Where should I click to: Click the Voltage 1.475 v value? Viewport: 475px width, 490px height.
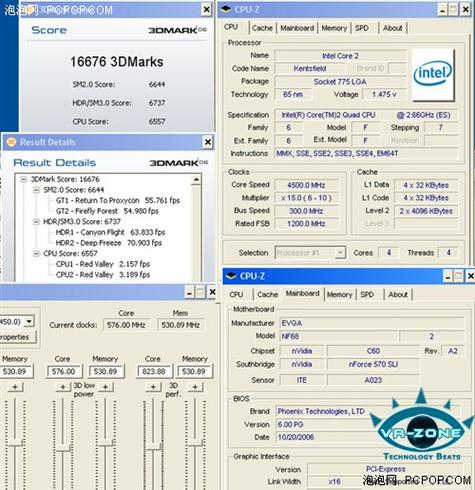point(384,94)
